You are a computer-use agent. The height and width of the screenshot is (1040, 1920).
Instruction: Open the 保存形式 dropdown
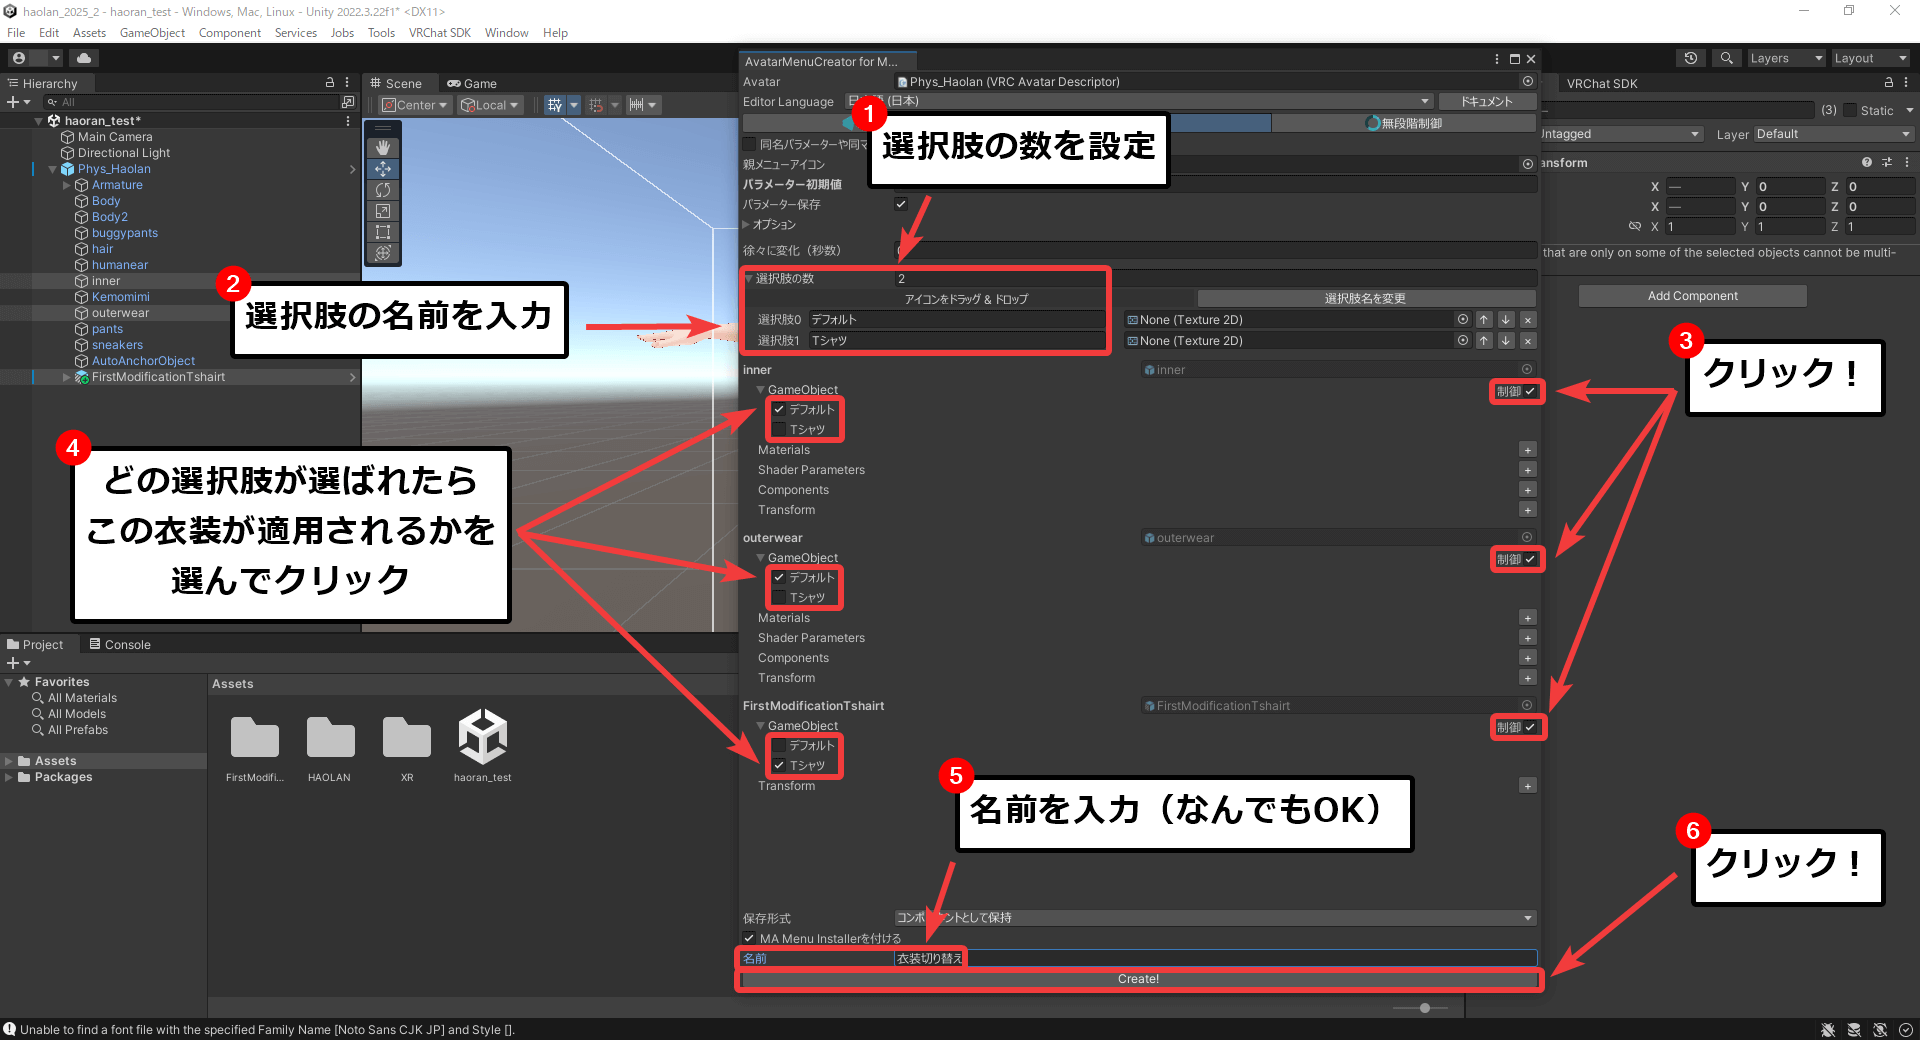point(1215,918)
